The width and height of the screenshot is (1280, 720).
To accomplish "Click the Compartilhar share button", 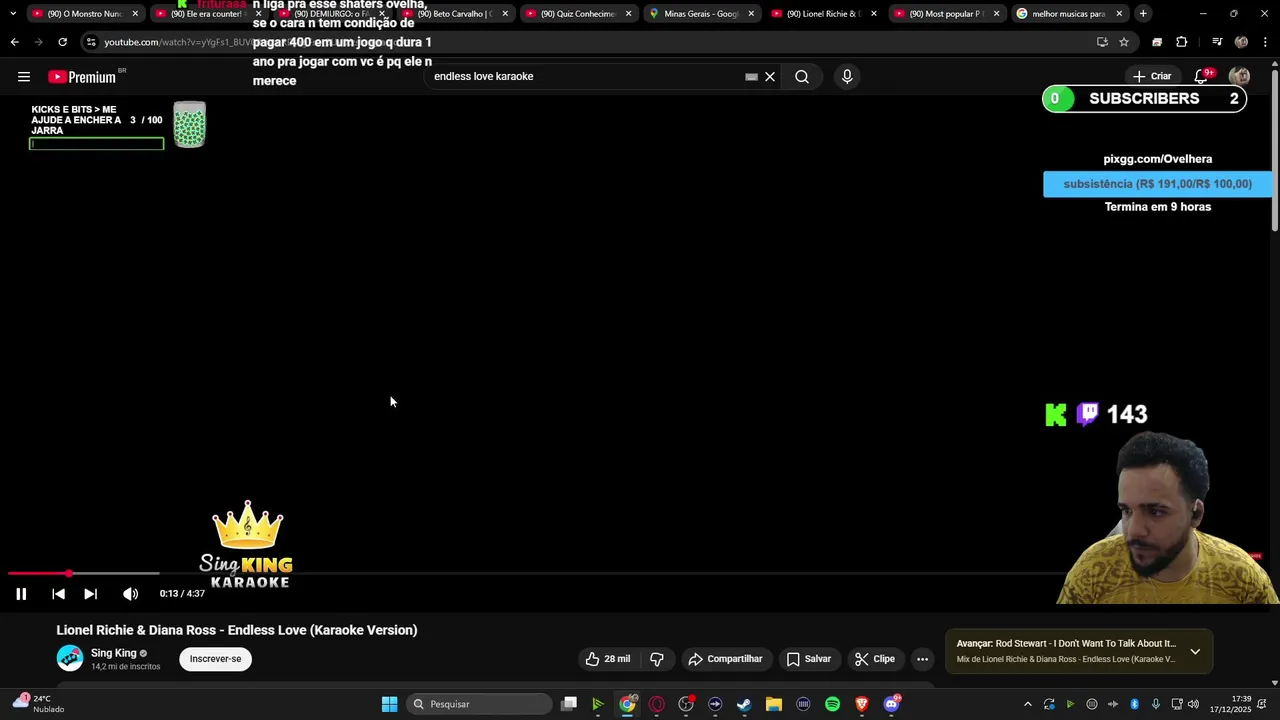I will 725,659.
